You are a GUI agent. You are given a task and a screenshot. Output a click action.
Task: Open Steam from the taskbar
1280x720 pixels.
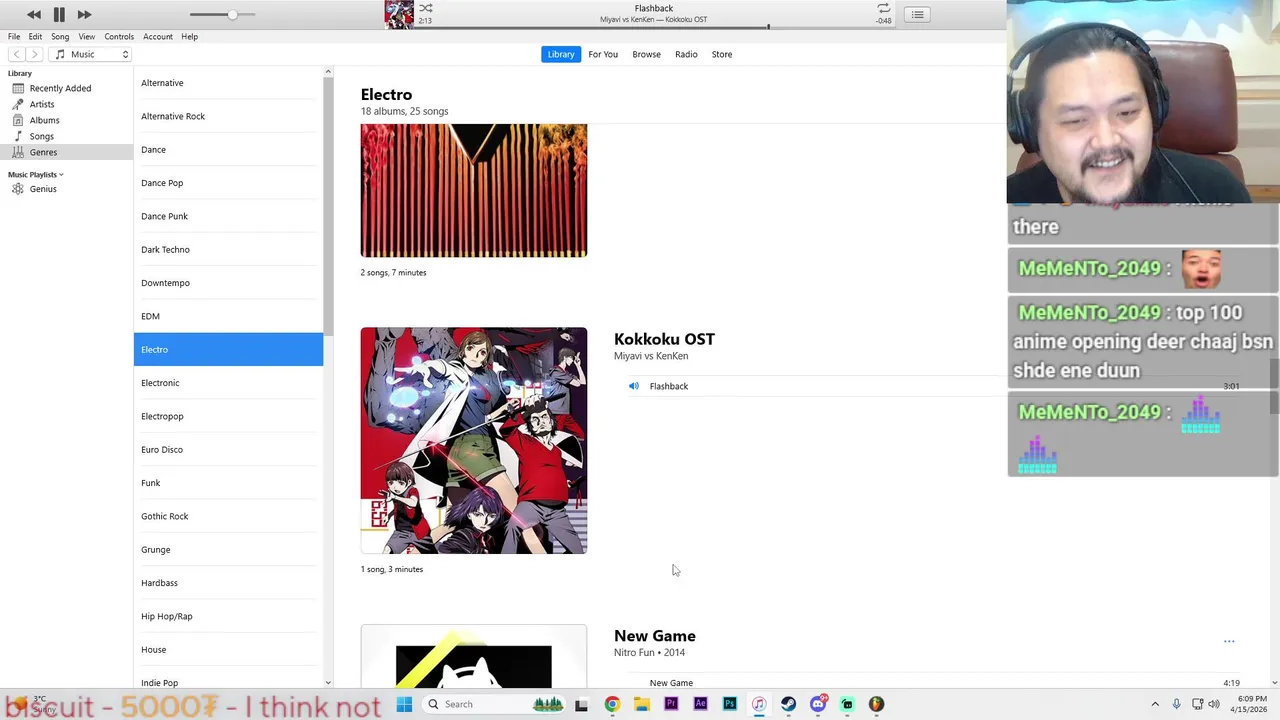(788, 704)
